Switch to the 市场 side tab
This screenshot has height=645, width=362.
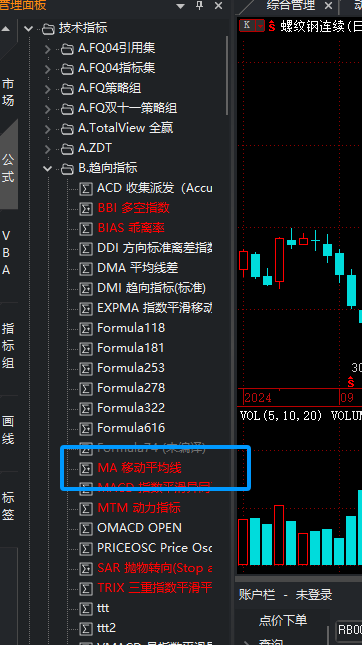point(8,92)
